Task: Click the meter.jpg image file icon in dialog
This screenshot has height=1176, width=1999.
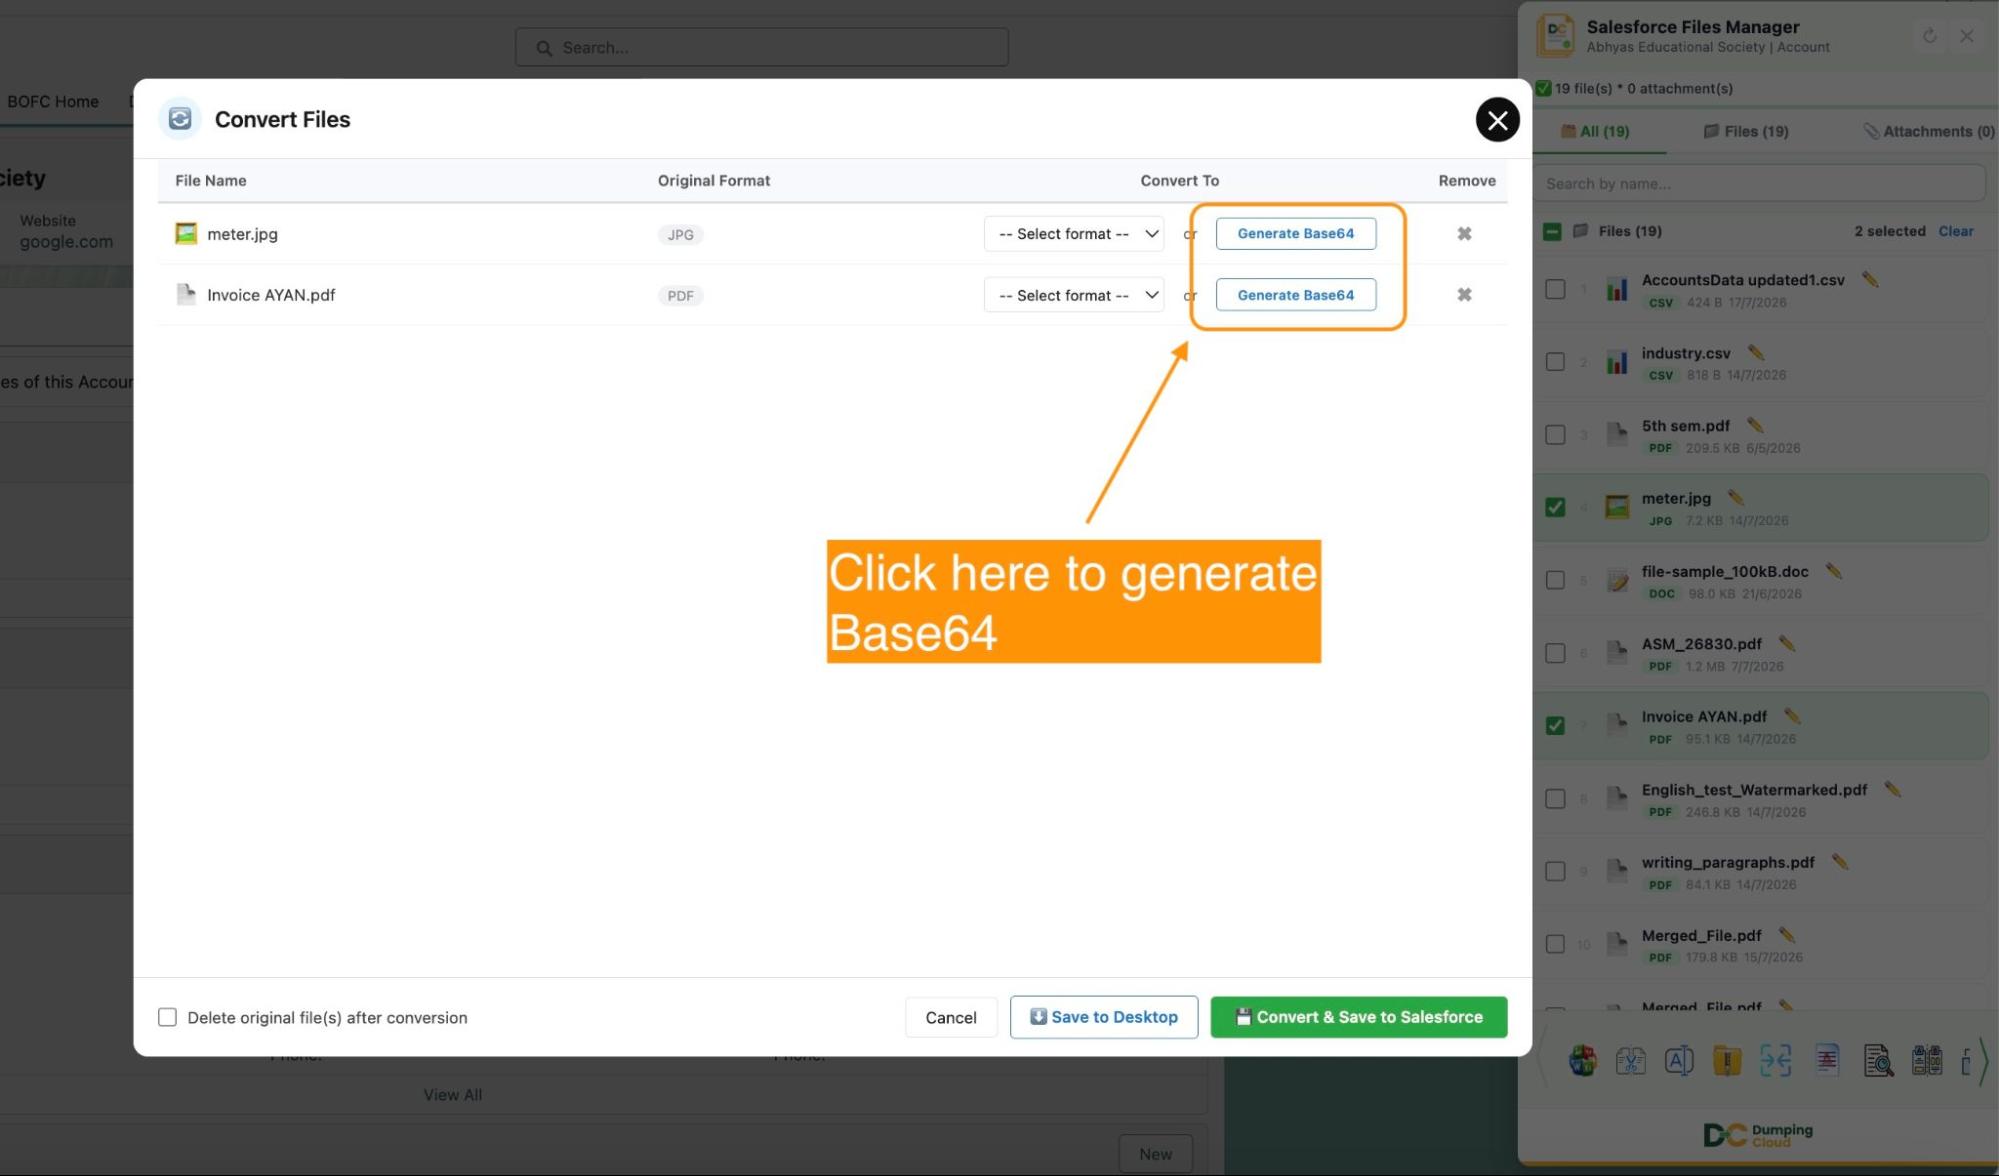Action: [x=186, y=233]
